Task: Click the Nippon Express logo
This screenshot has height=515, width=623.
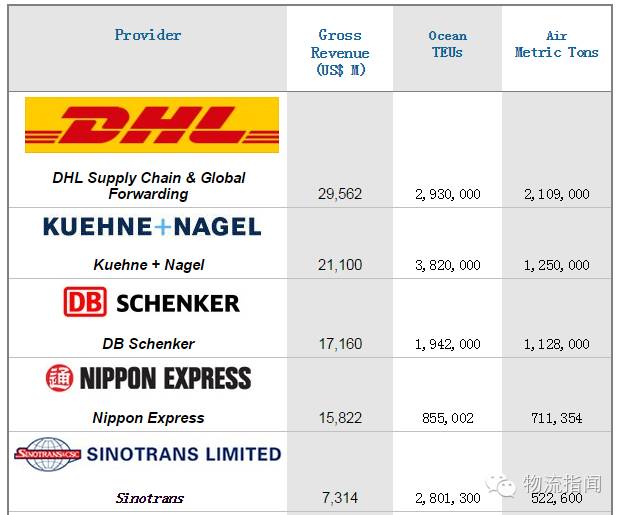Action: tap(148, 378)
